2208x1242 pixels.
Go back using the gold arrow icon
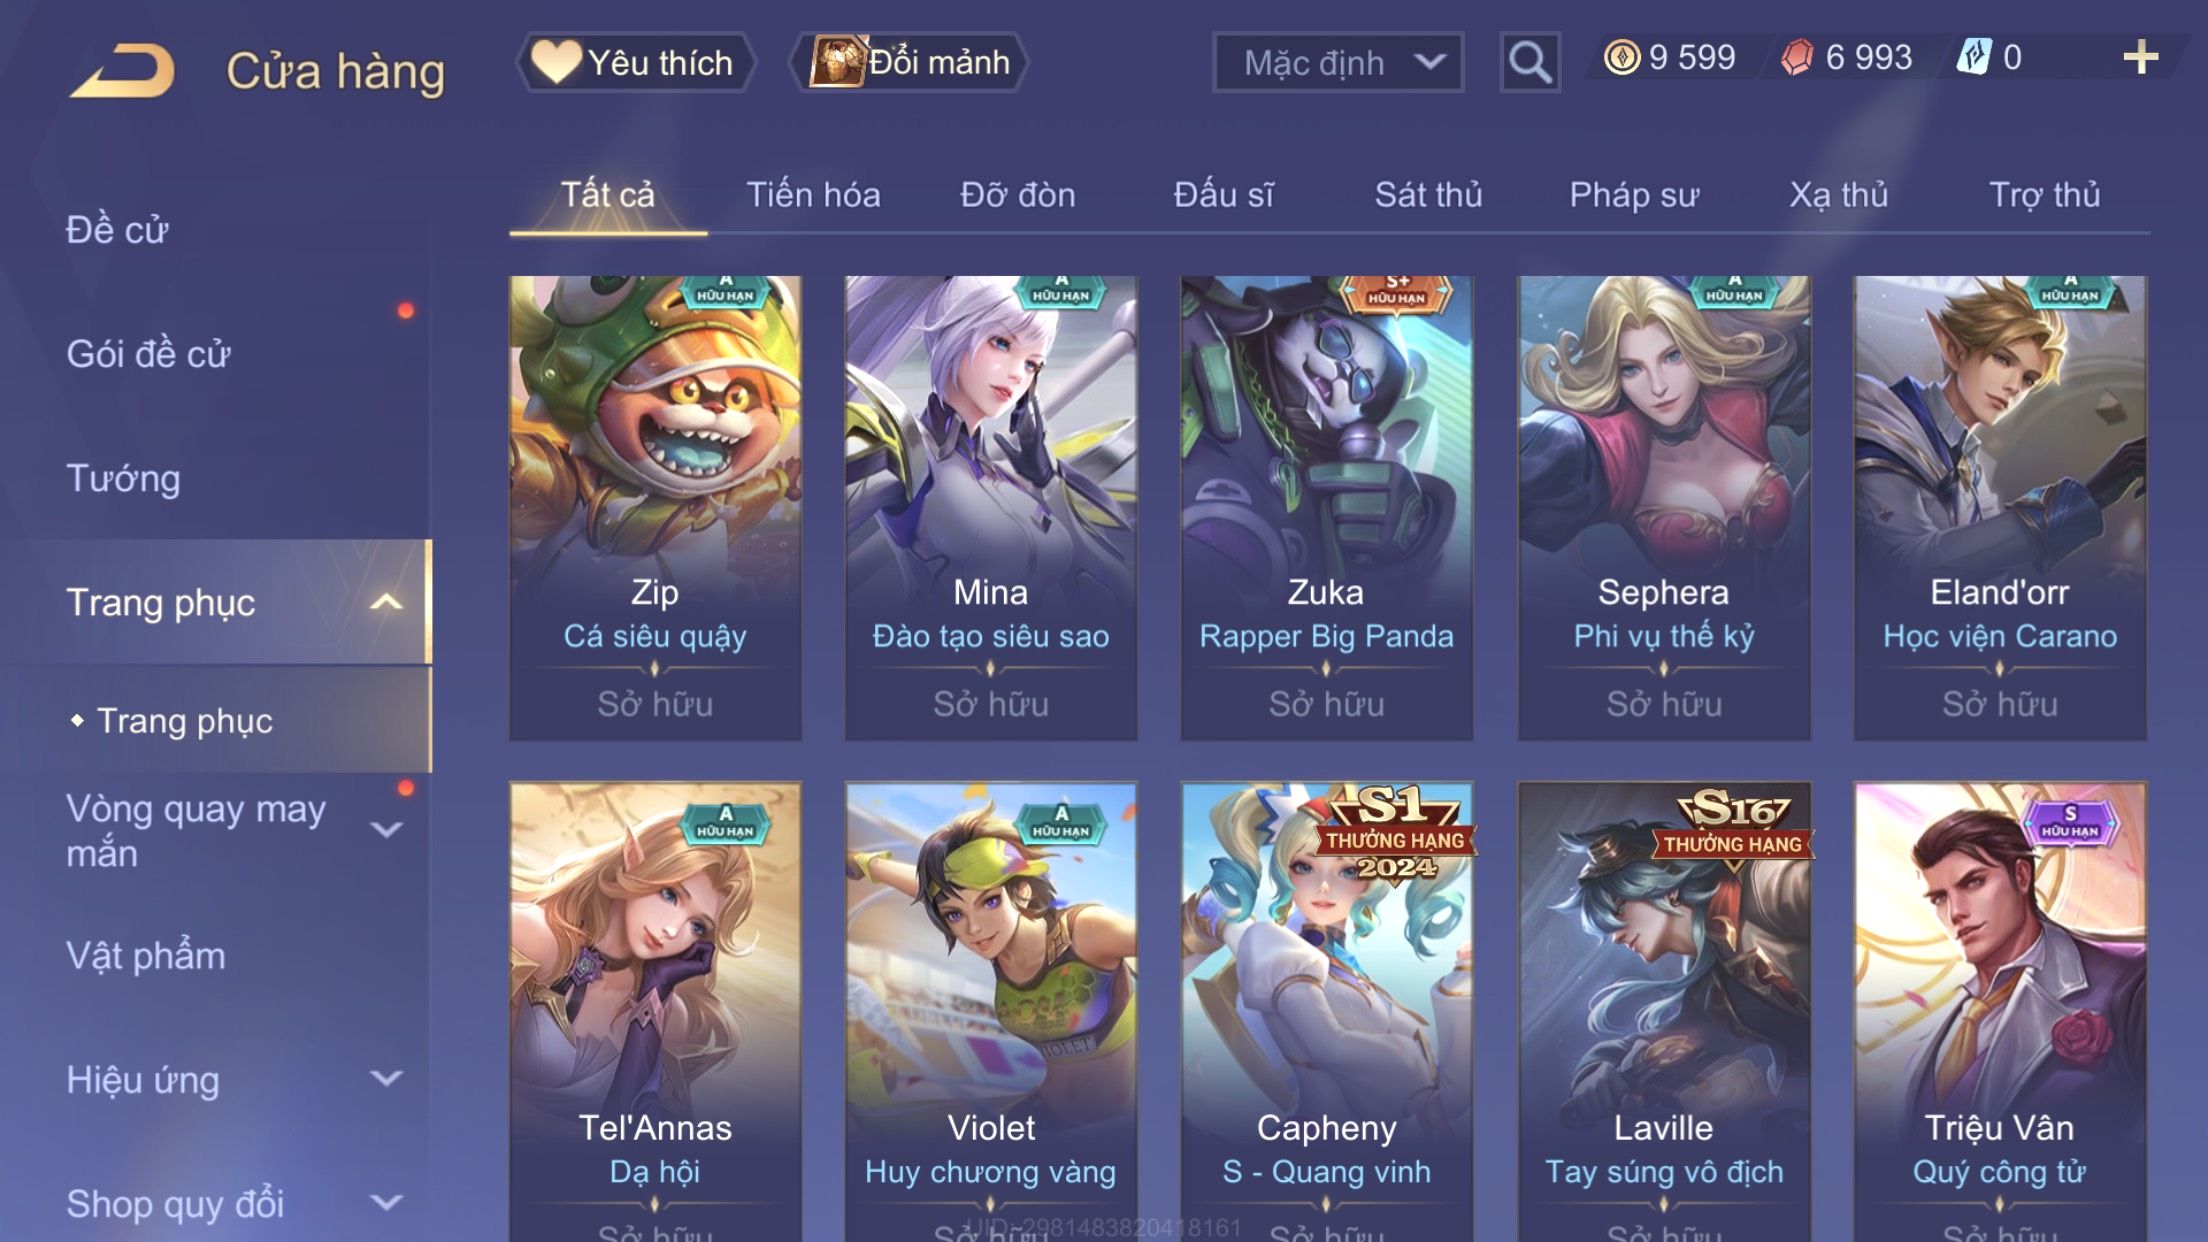click(123, 70)
